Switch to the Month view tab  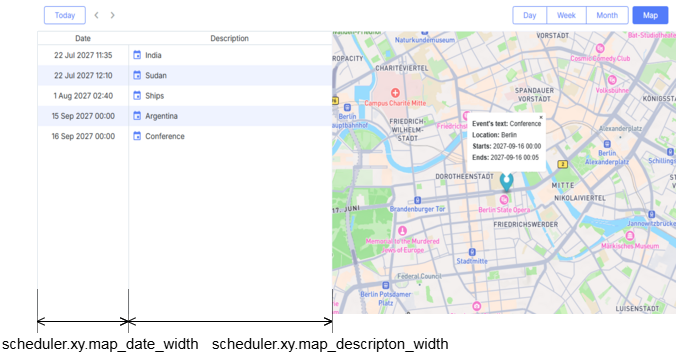point(607,15)
